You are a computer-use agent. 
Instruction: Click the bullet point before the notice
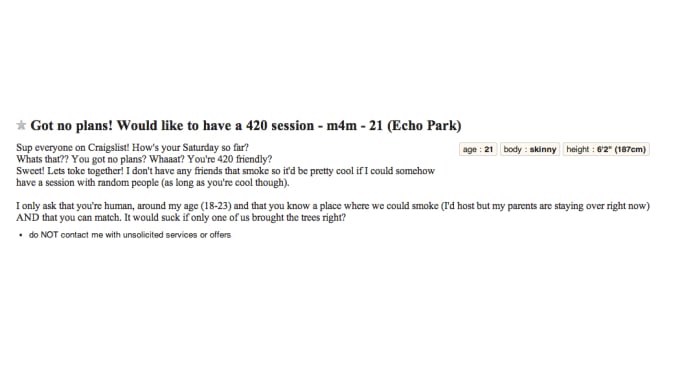tap(20, 235)
